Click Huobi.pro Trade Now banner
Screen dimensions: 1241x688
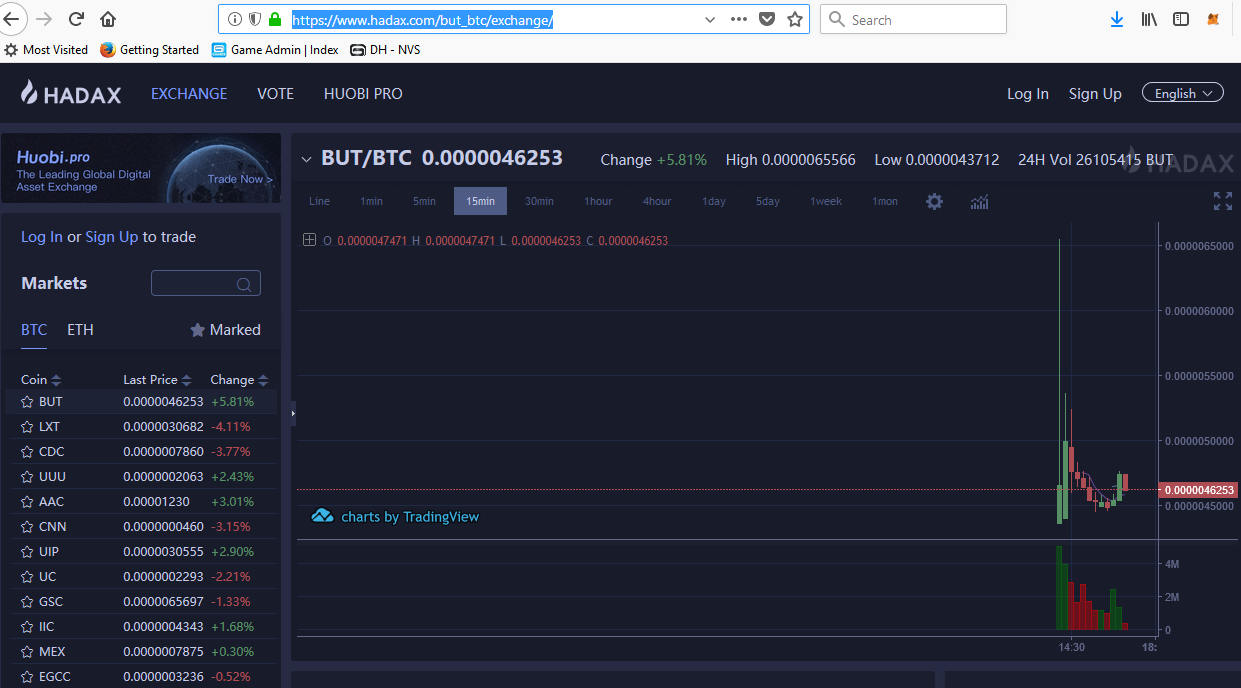pyautogui.click(x=141, y=168)
